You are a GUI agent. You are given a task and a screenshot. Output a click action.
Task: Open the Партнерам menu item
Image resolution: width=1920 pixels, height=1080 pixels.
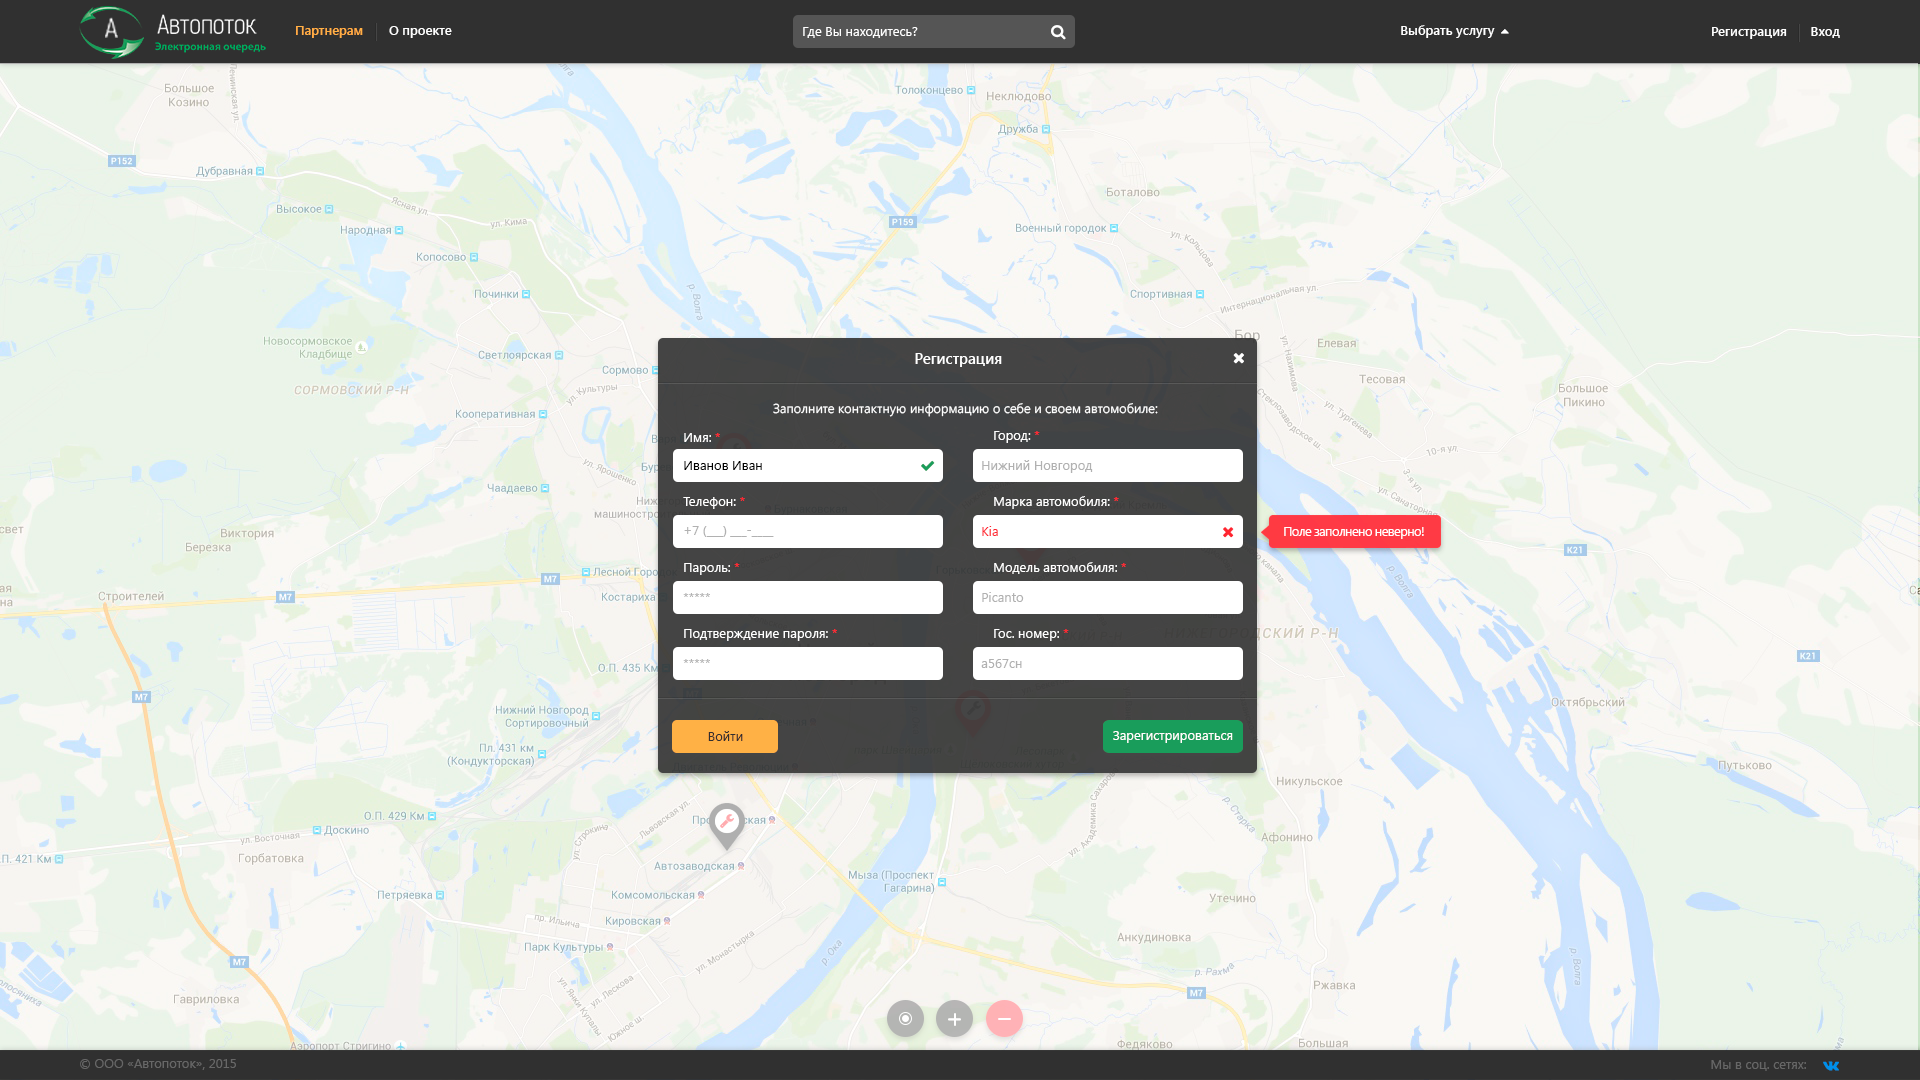tap(328, 31)
